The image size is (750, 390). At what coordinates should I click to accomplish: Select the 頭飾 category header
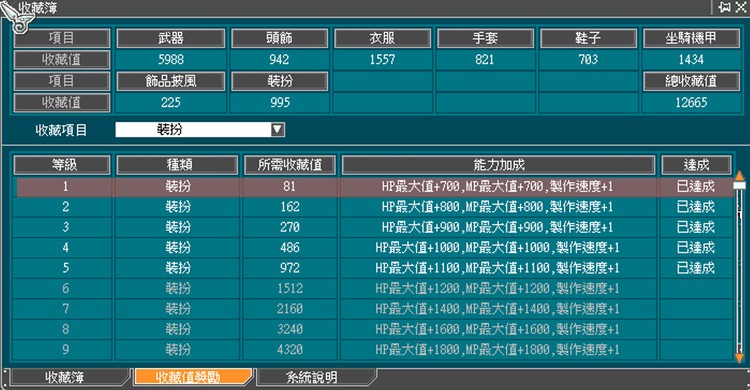(x=279, y=38)
